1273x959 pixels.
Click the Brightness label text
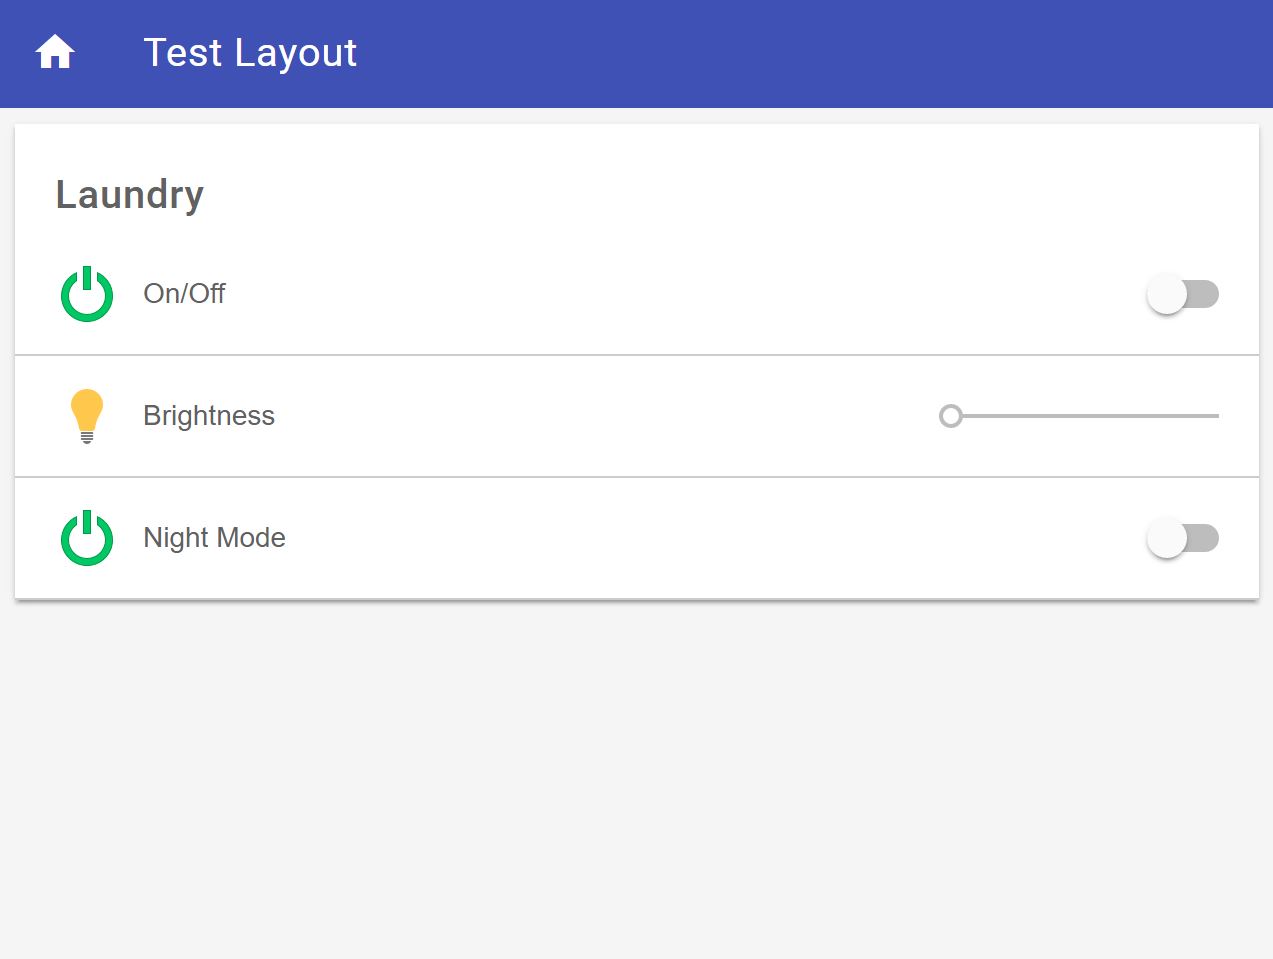[209, 416]
